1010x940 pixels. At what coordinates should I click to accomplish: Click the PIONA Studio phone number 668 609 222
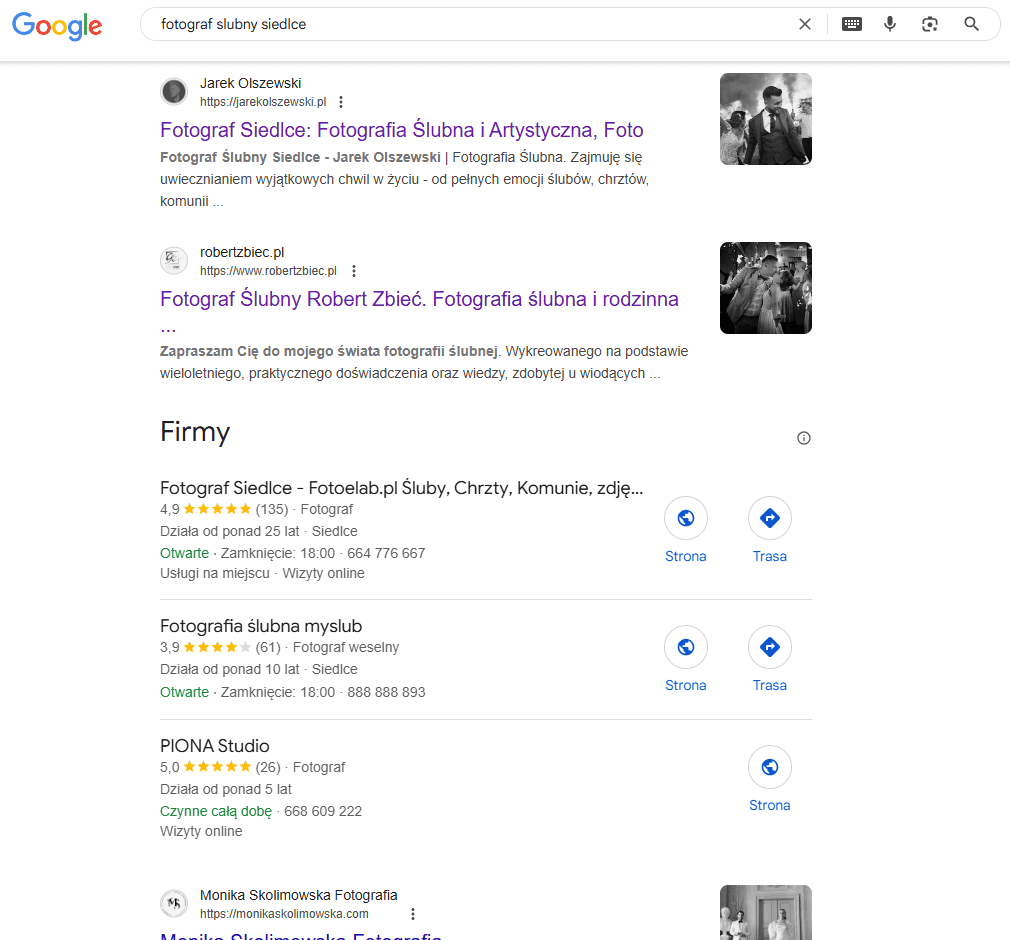coord(323,811)
